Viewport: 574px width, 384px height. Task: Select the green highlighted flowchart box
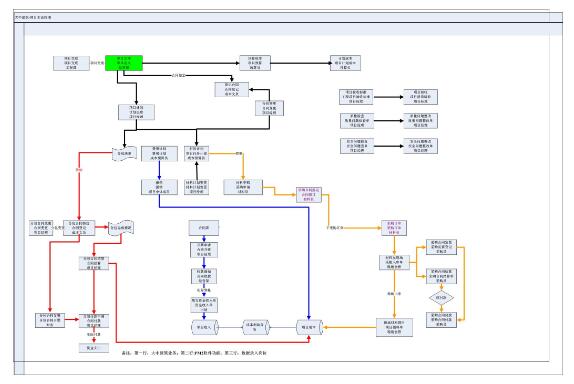click(124, 63)
